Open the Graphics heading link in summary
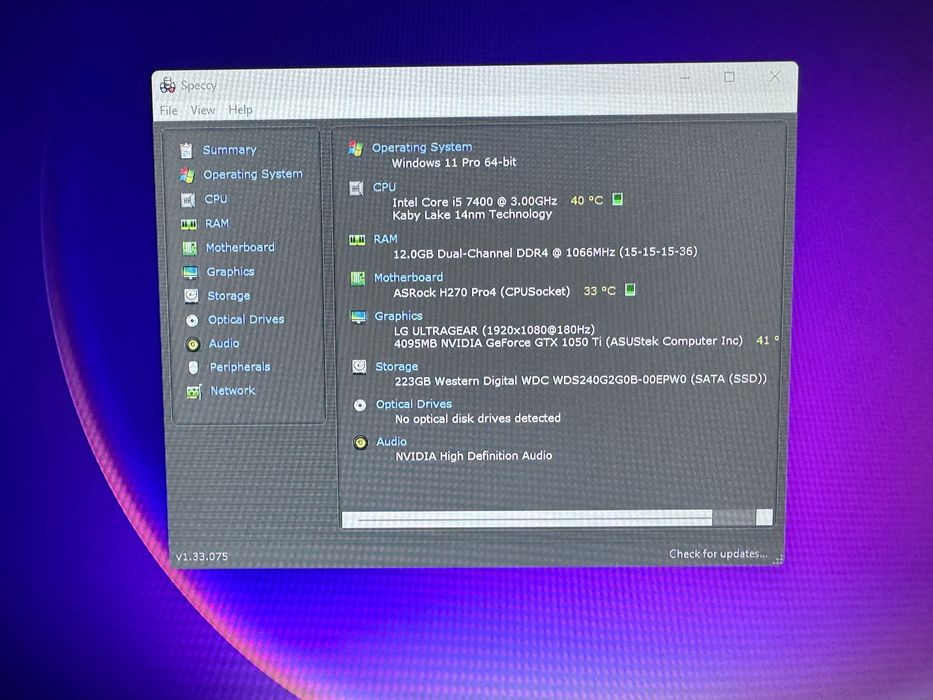Viewport: 933px width, 700px height. [399, 316]
